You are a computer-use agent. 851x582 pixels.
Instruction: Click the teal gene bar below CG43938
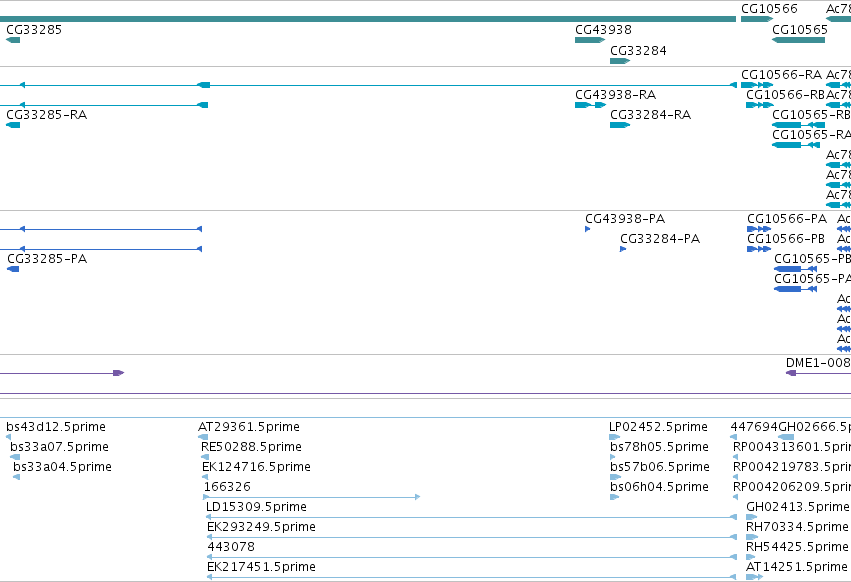(x=590, y=40)
